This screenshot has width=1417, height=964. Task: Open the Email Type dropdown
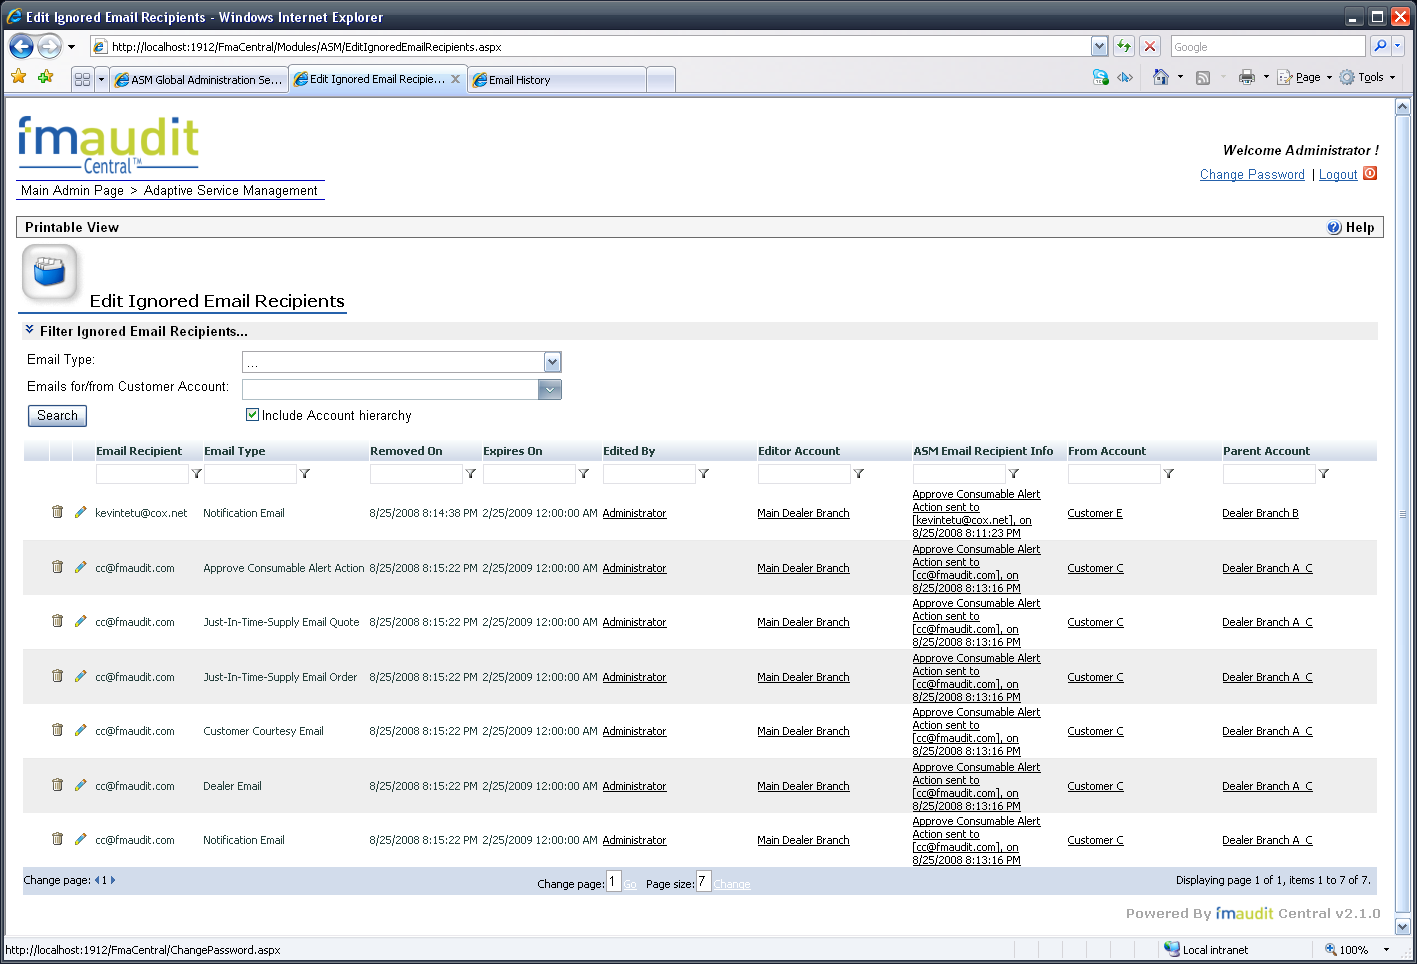[552, 362]
